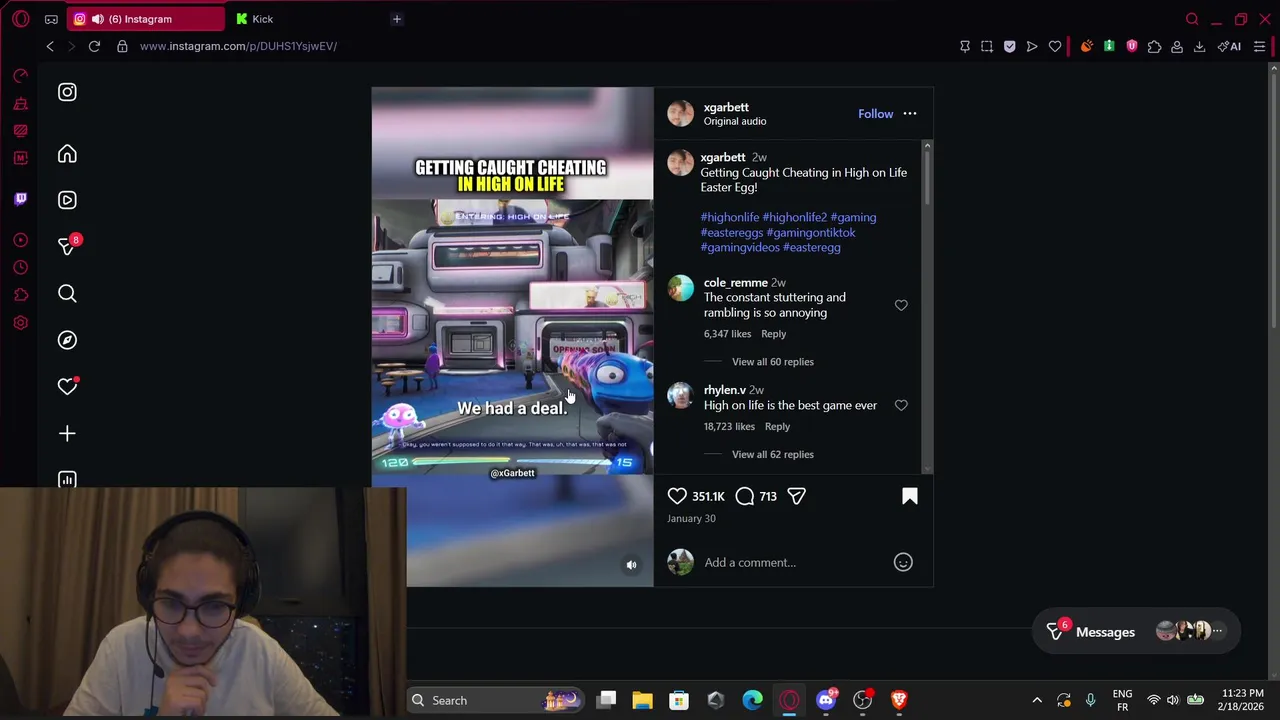Open Brave browser from the taskbar
1280x720 pixels.
point(899,700)
